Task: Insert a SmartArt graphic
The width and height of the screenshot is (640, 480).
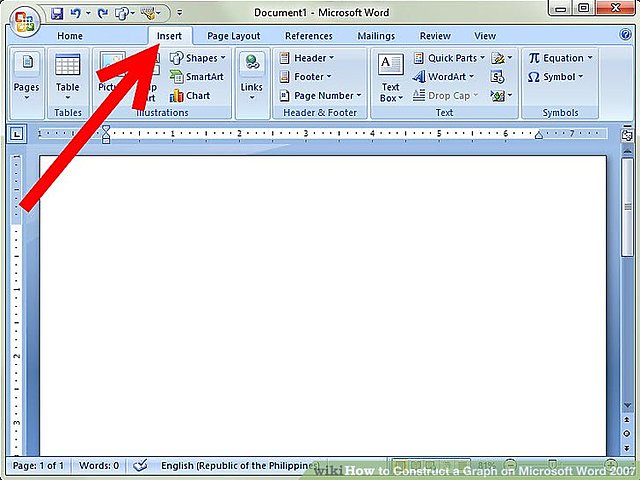Action: pos(197,77)
